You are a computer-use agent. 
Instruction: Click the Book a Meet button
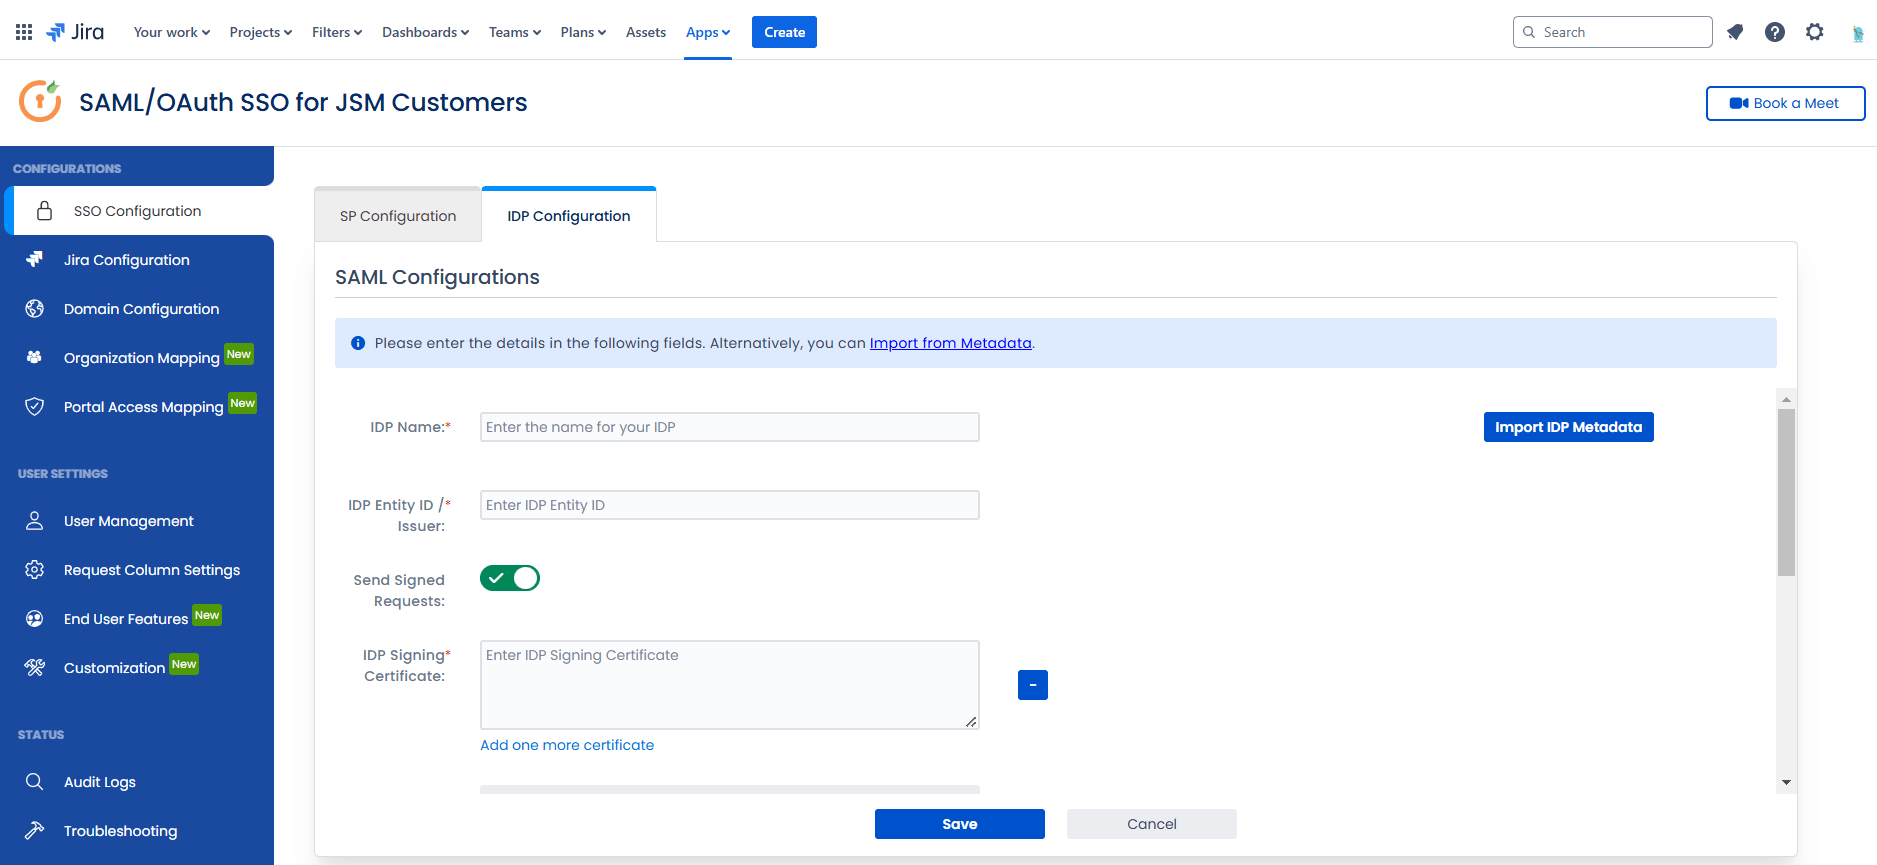[x=1785, y=103]
